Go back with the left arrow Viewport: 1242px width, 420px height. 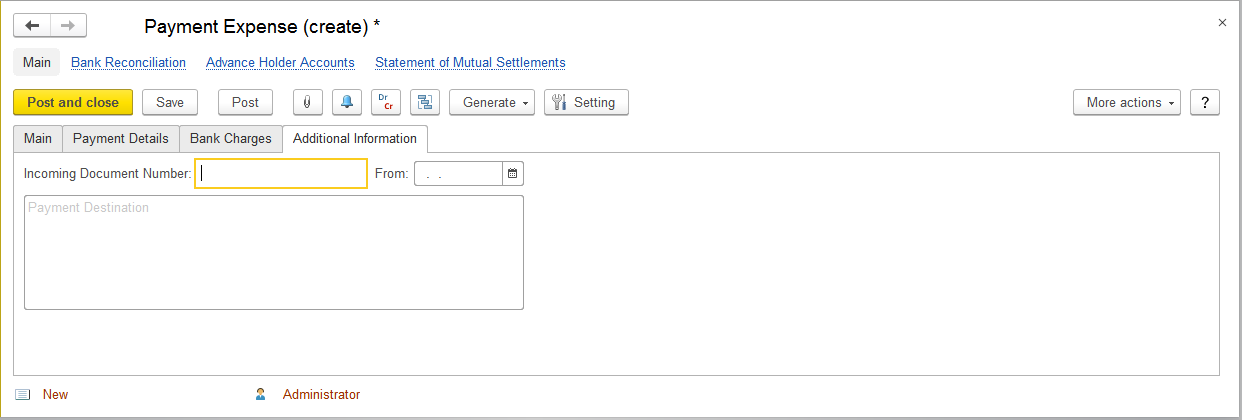[x=32, y=25]
